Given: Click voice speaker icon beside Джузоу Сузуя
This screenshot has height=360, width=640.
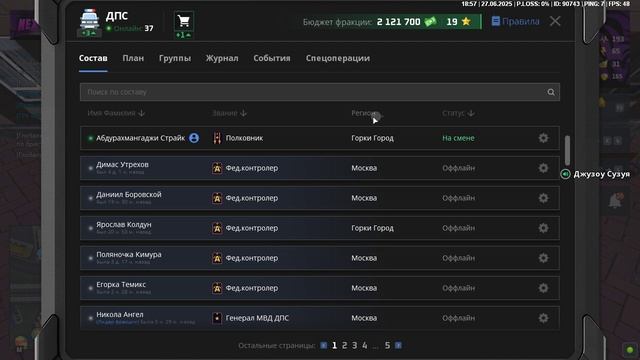Looking at the screenshot, I should point(565,174).
